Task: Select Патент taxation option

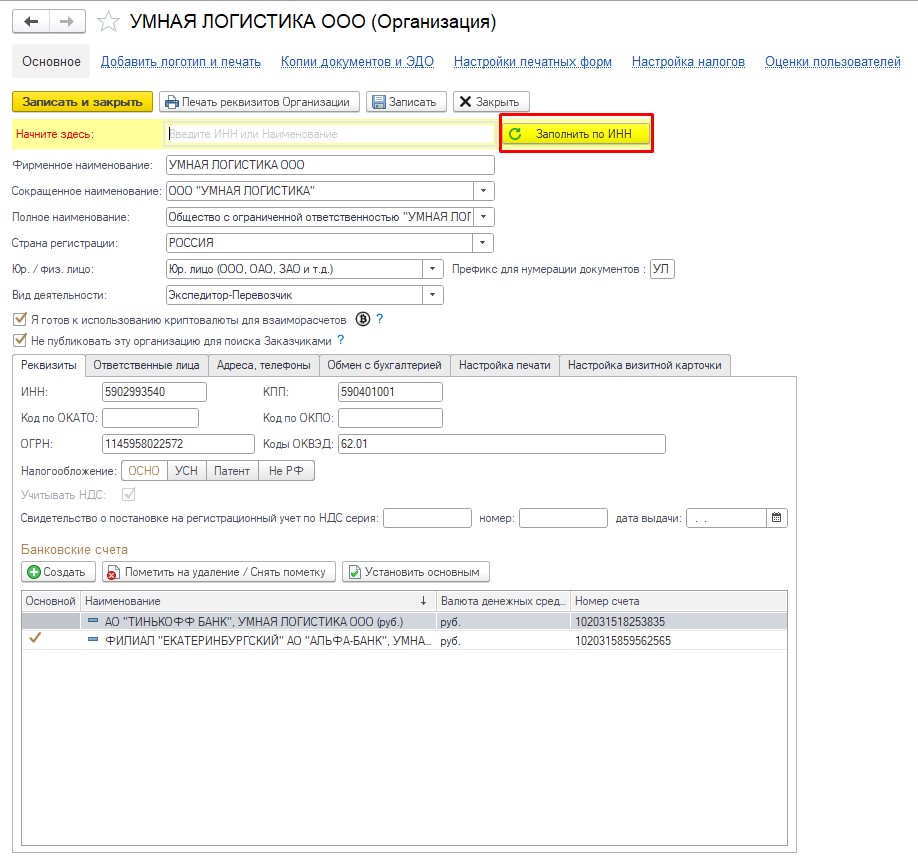Action: point(232,471)
